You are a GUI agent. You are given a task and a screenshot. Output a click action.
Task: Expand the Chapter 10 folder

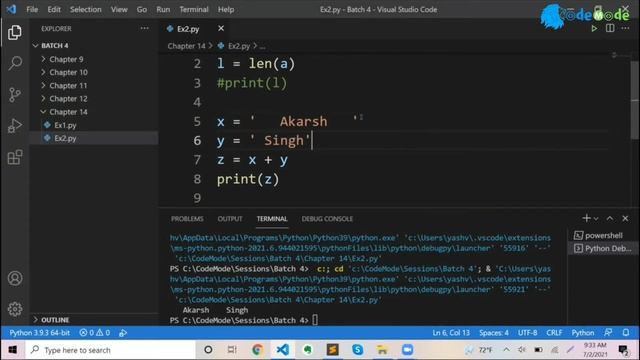pyautogui.click(x=68, y=72)
